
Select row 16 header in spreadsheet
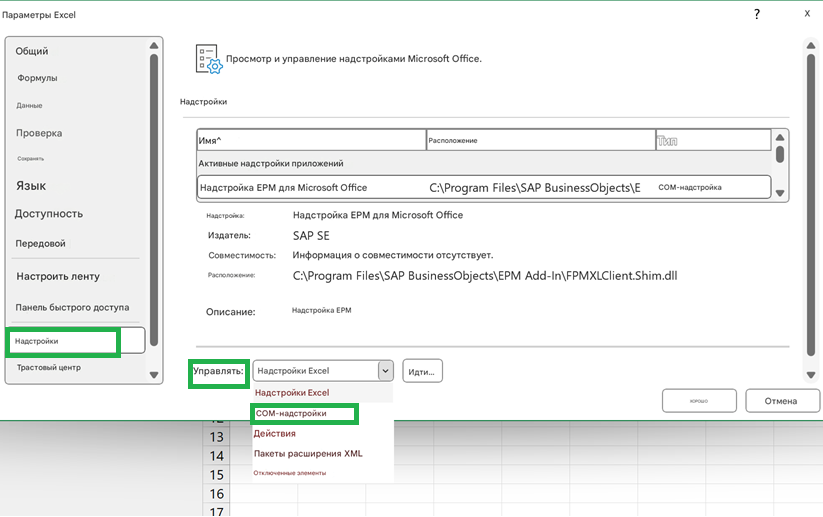coord(216,494)
